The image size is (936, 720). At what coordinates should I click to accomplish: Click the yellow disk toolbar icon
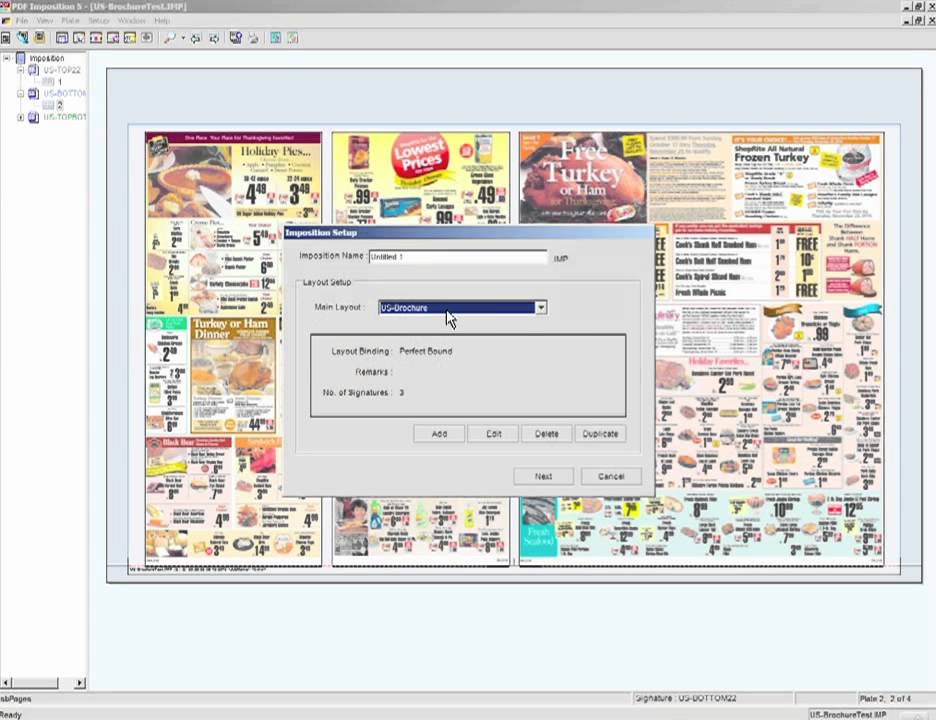point(39,38)
